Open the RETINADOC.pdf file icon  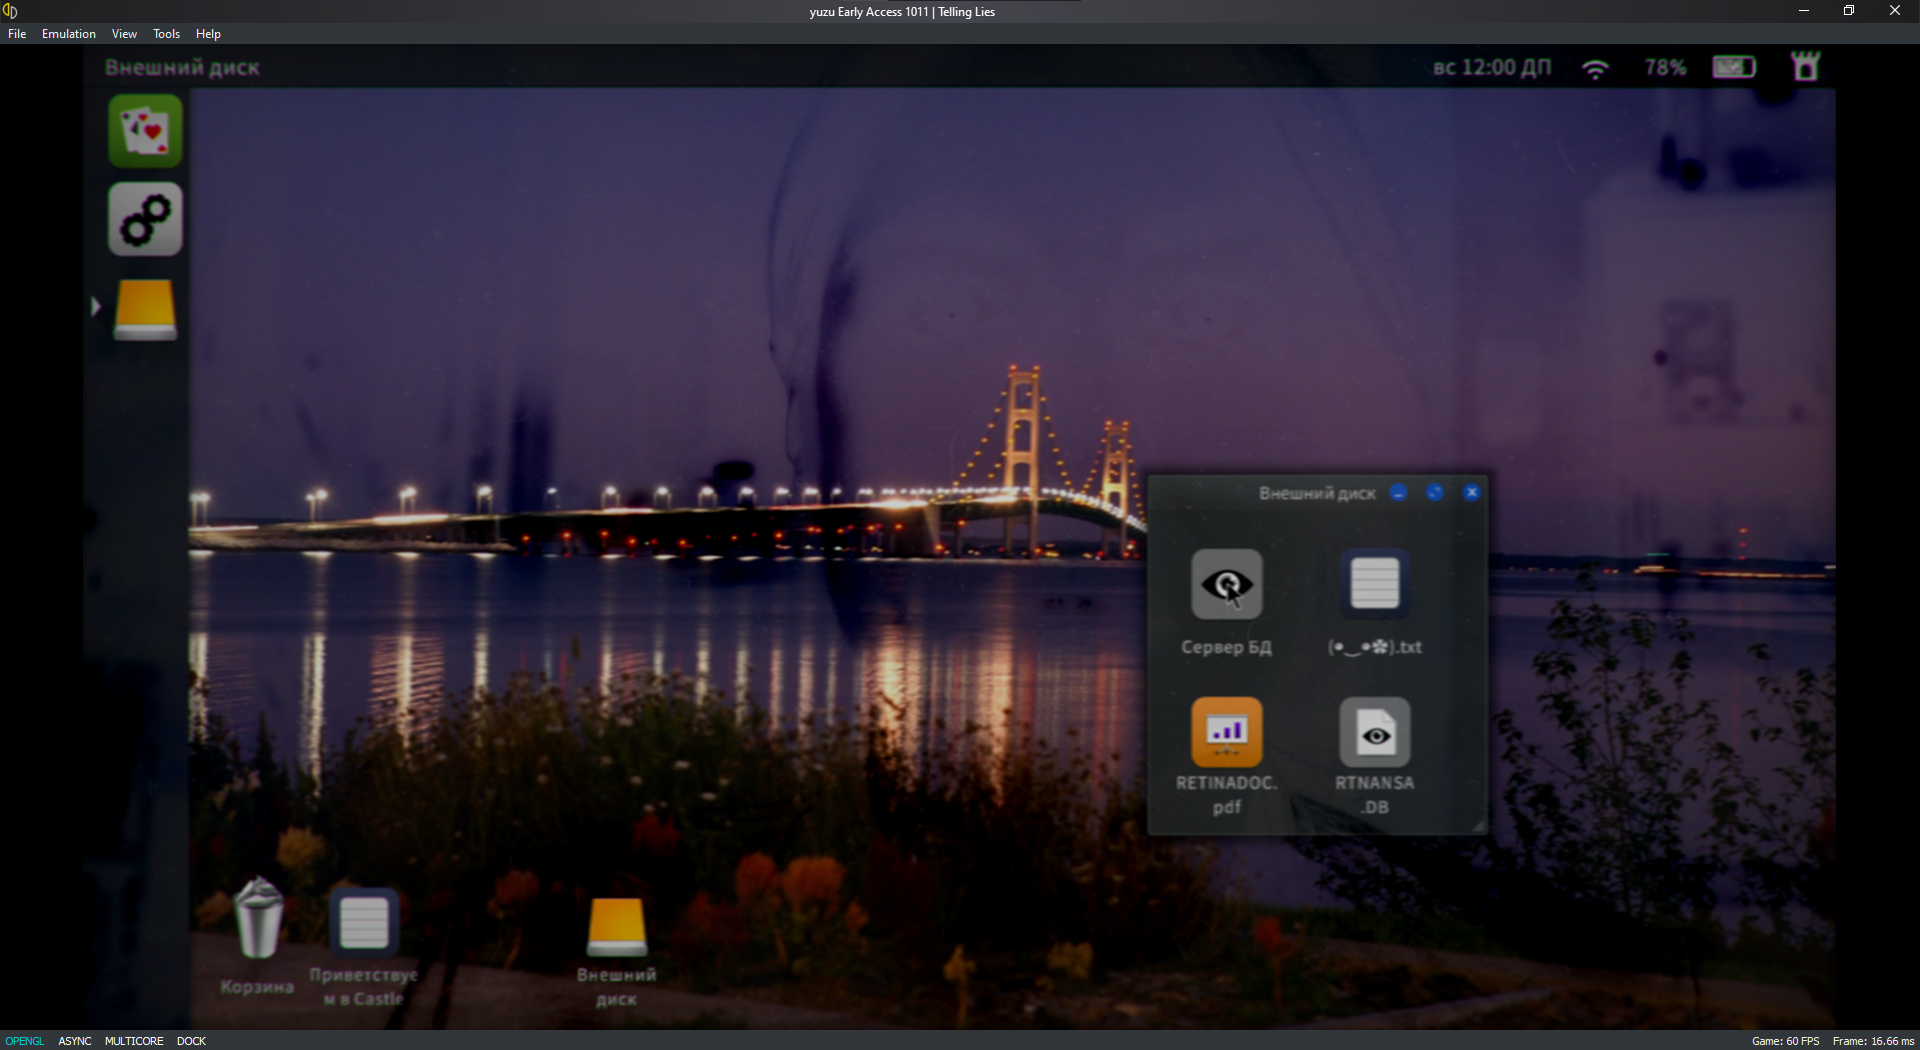point(1227,732)
